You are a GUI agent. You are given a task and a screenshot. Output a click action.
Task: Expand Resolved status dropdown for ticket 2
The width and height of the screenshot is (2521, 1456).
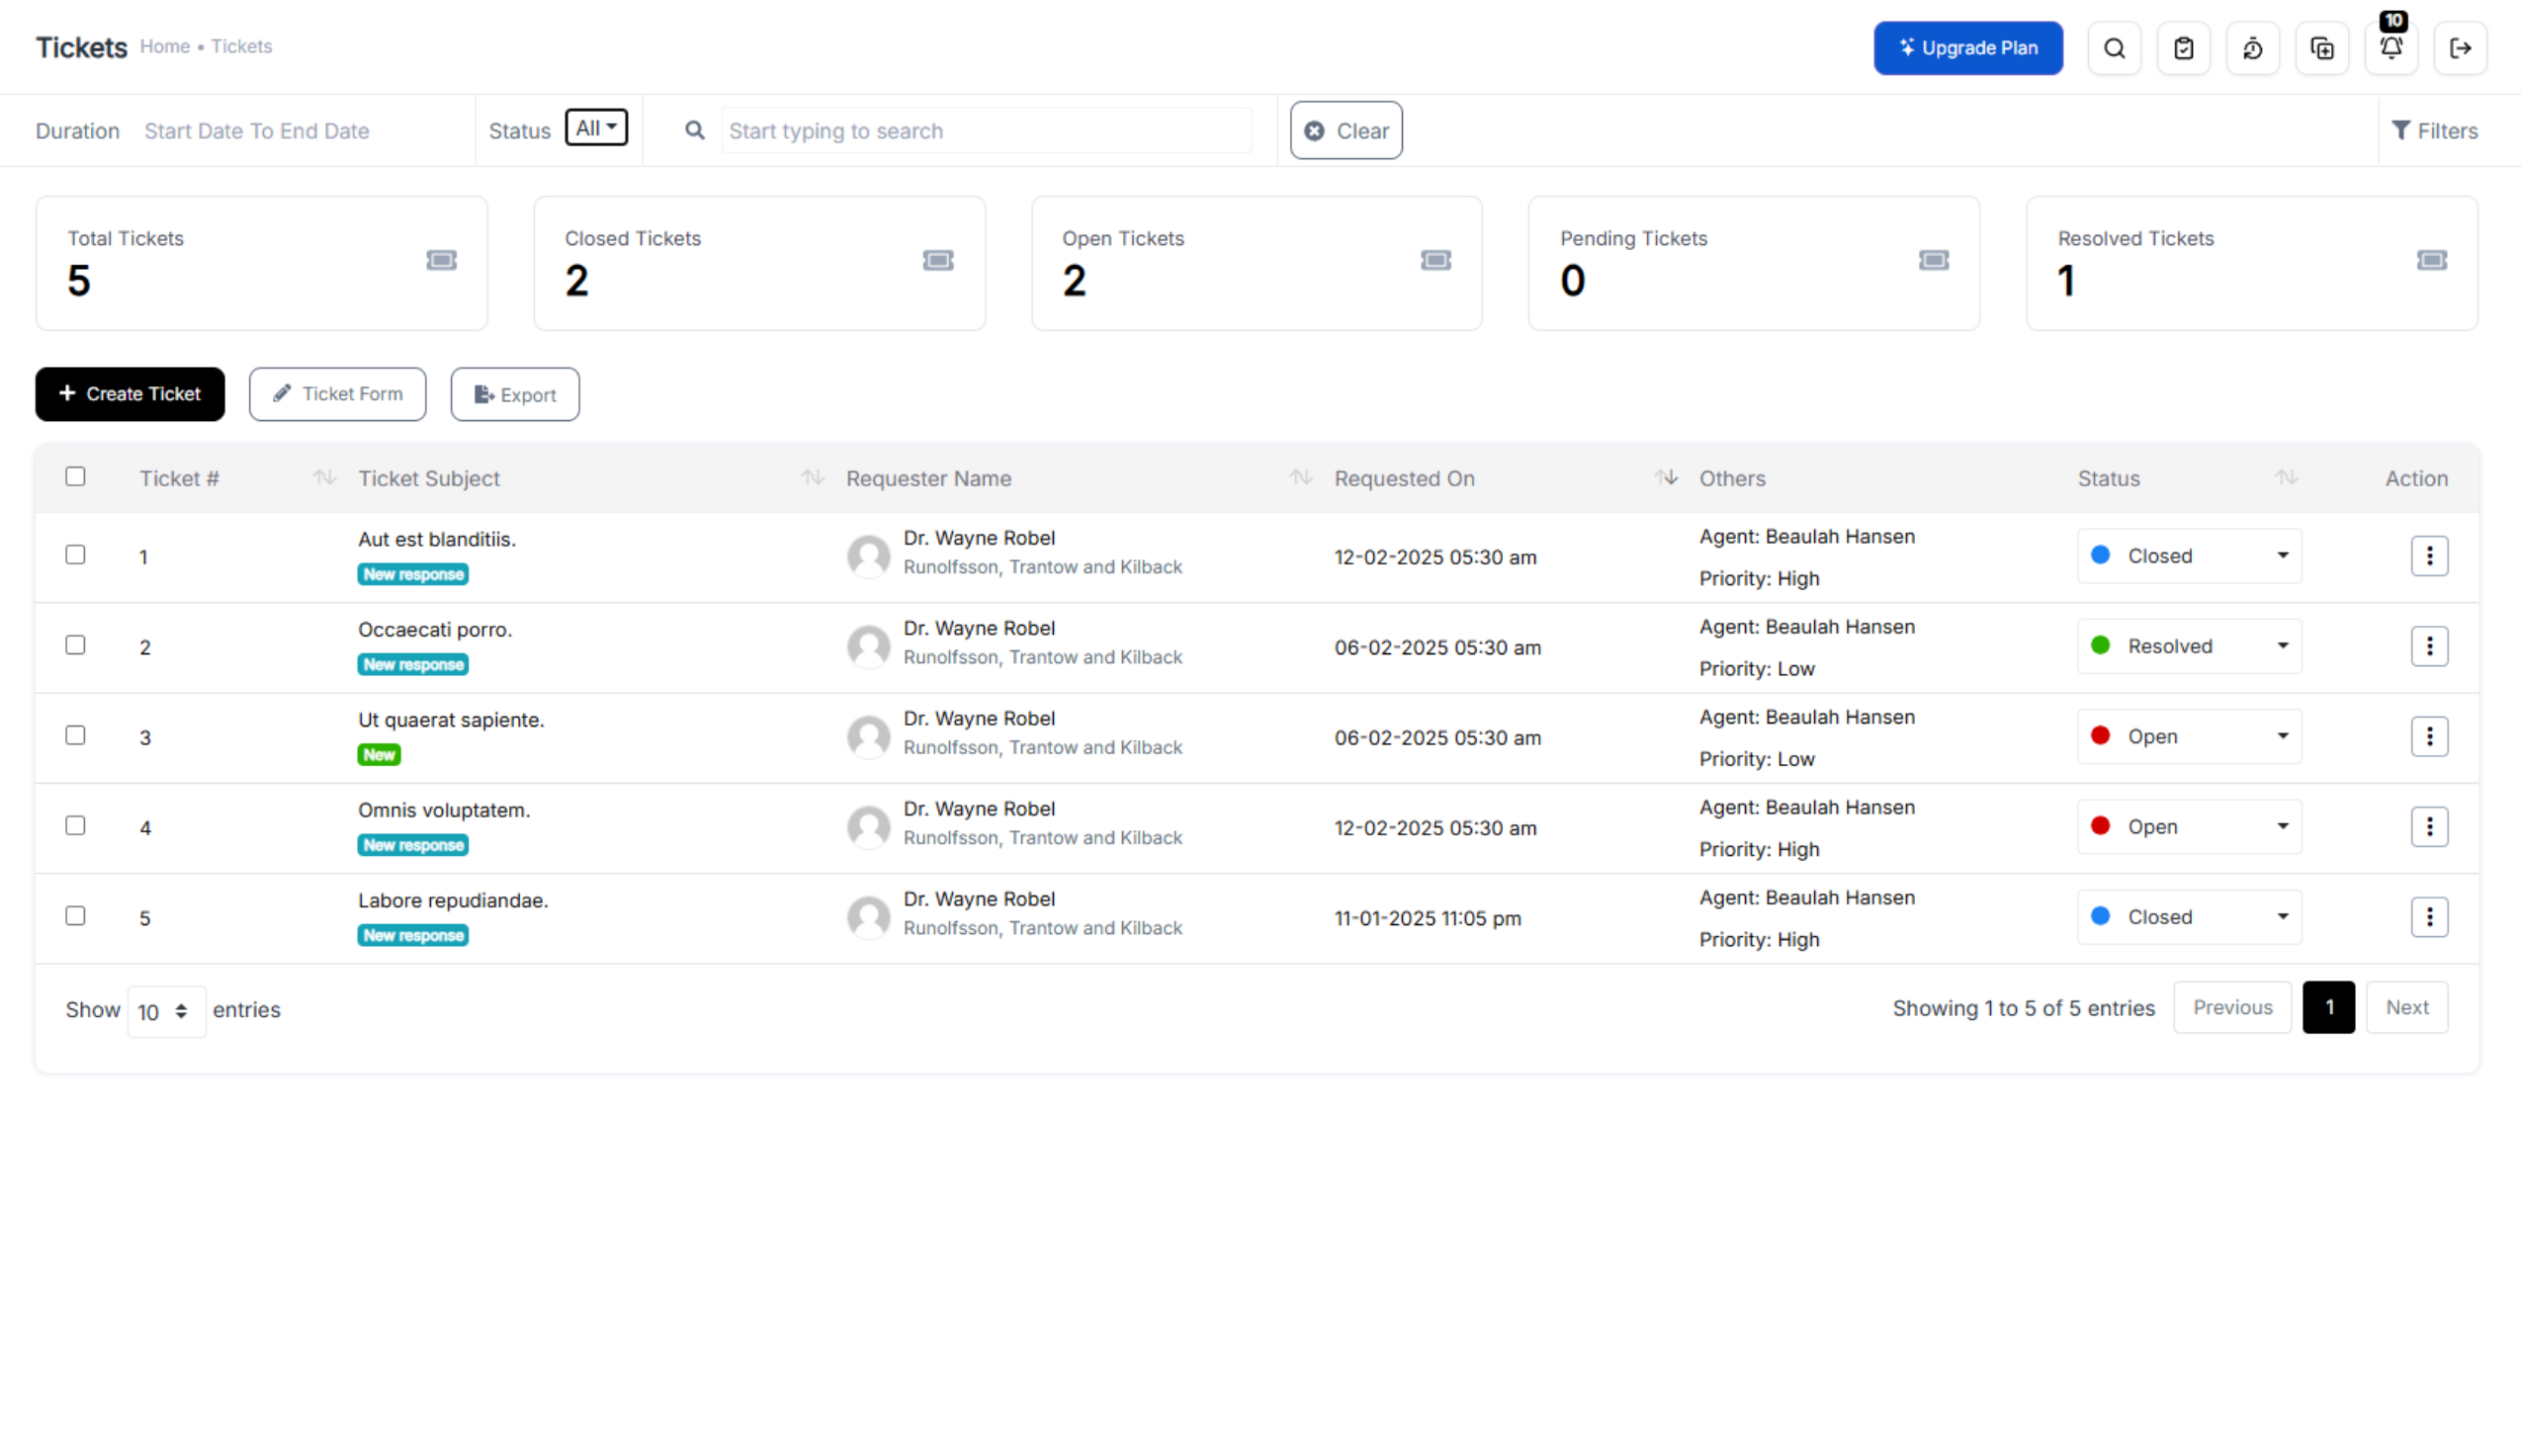pos(2189,646)
